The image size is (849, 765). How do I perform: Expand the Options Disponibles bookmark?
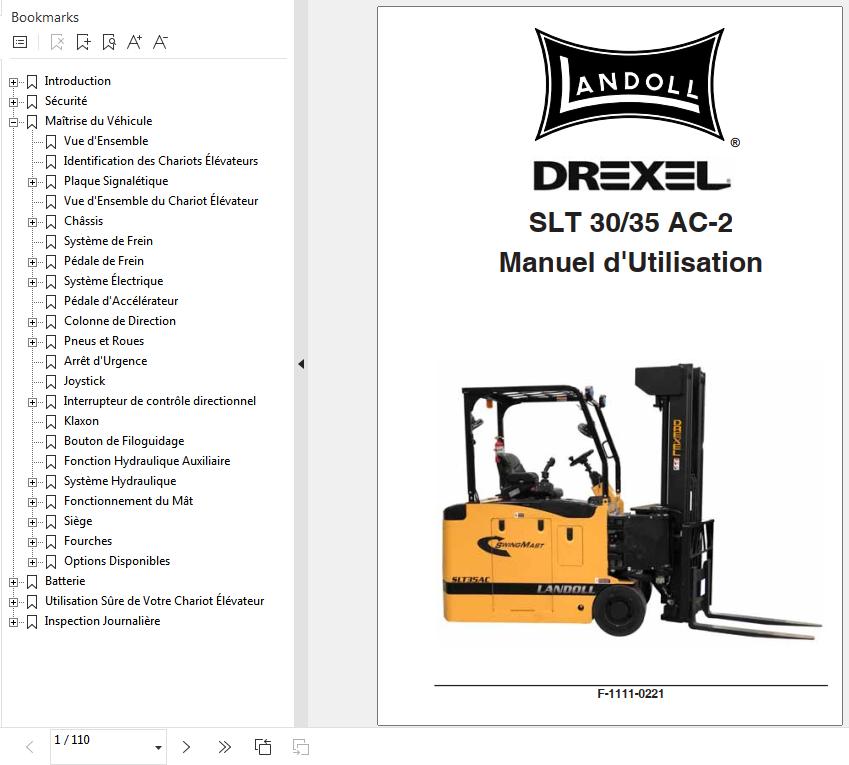click(x=32, y=563)
